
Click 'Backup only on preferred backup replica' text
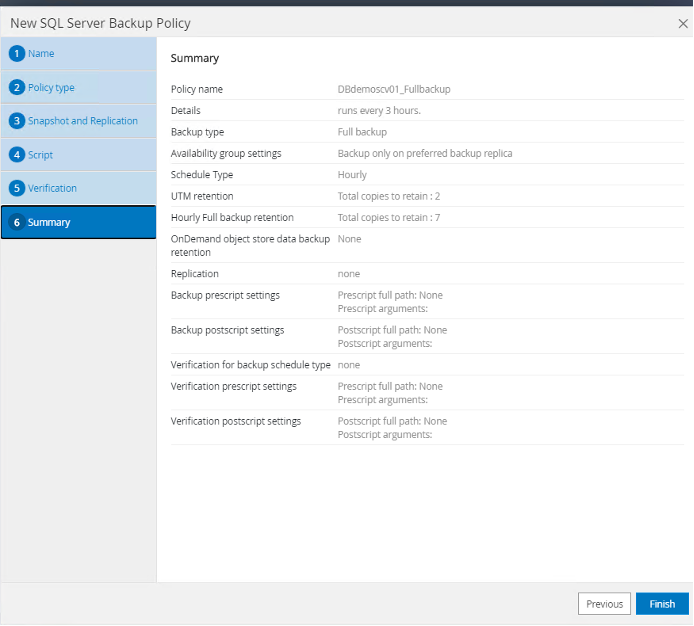coord(425,153)
